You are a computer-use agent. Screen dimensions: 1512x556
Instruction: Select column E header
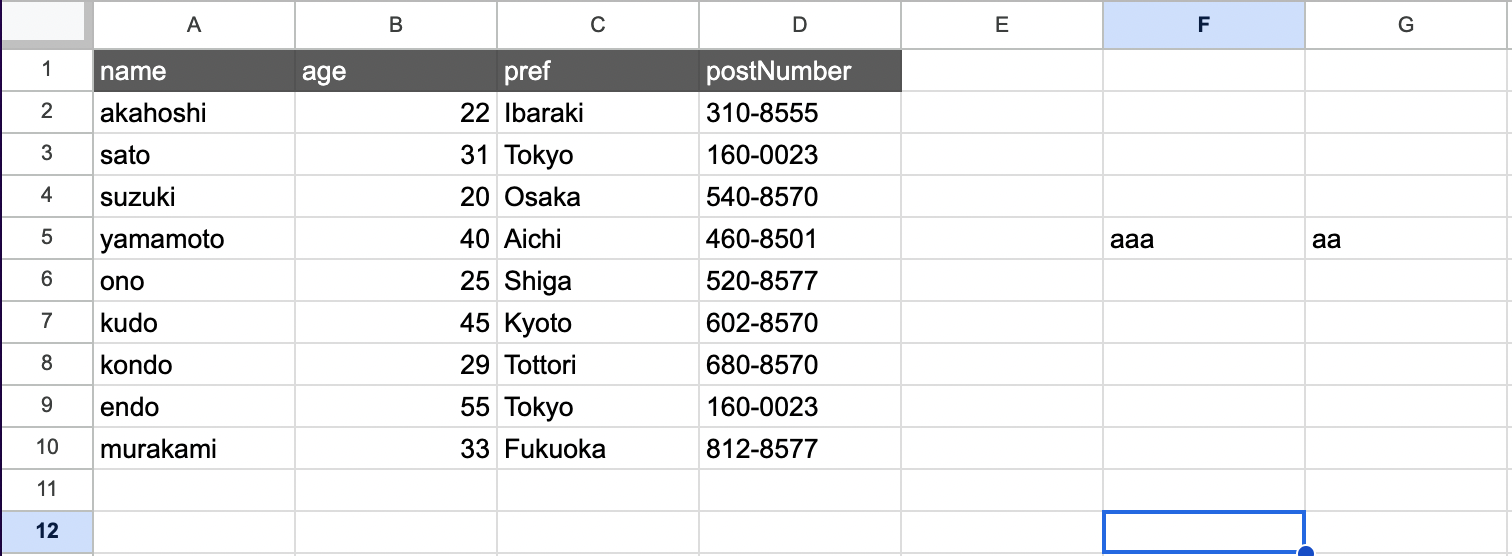[x=1002, y=25]
